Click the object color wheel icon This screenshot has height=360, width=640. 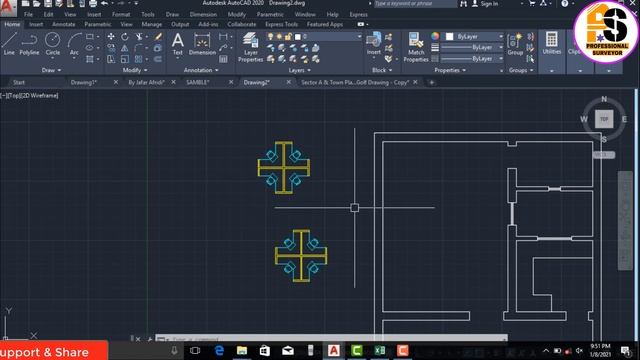coord(435,36)
